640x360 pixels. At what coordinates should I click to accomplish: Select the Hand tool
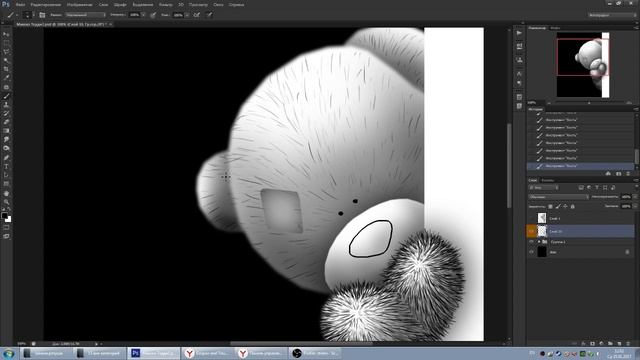(6, 193)
